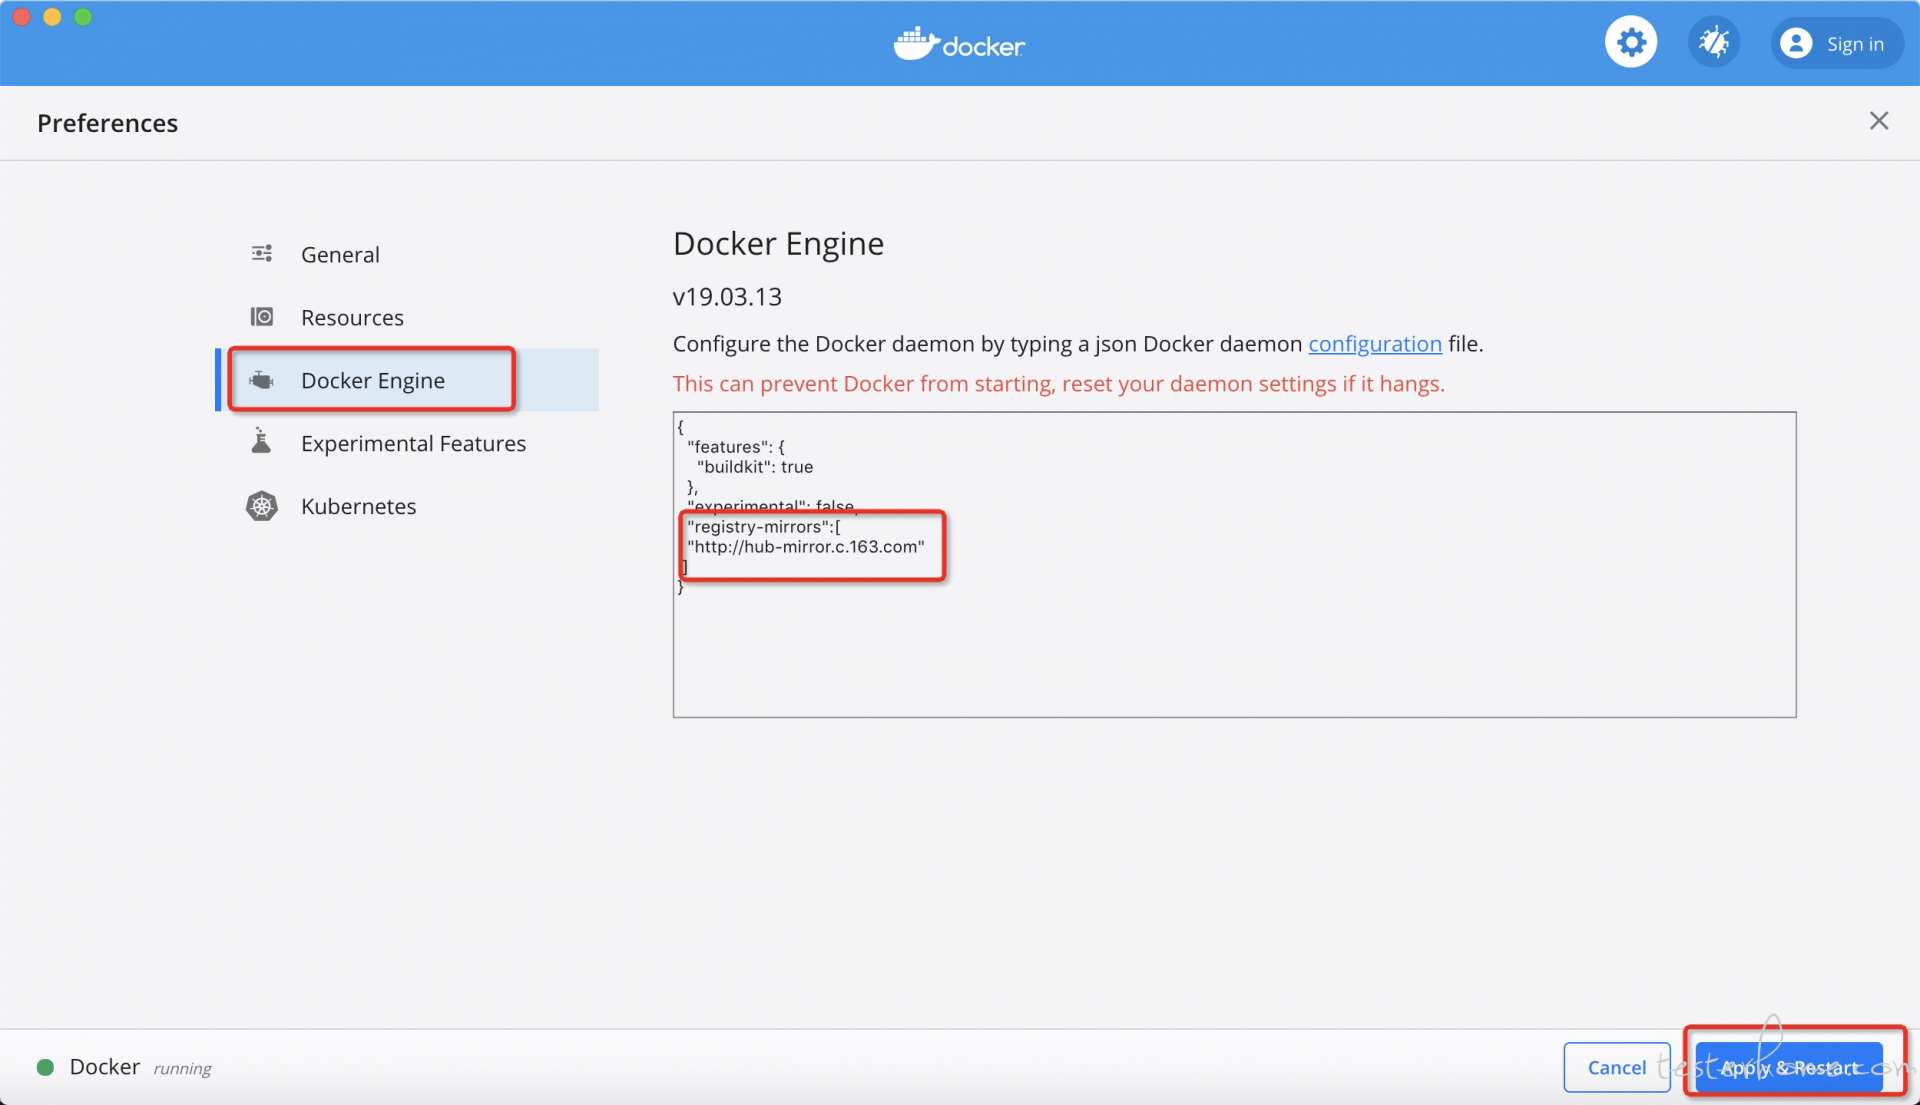Click the Sign in button
Image resolution: width=1920 pixels, height=1105 pixels.
(x=1837, y=43)
